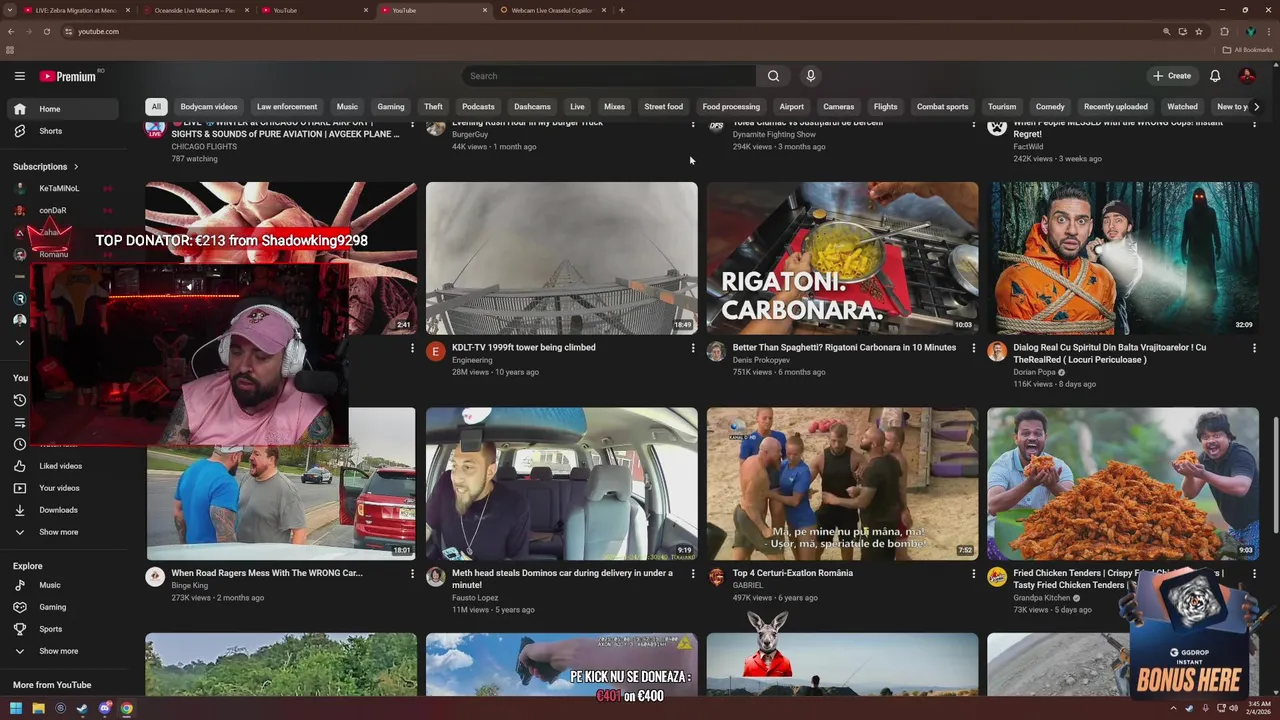Open File Explorer from the taskbar
The image size is (1280, 720).
coord(38,708)
